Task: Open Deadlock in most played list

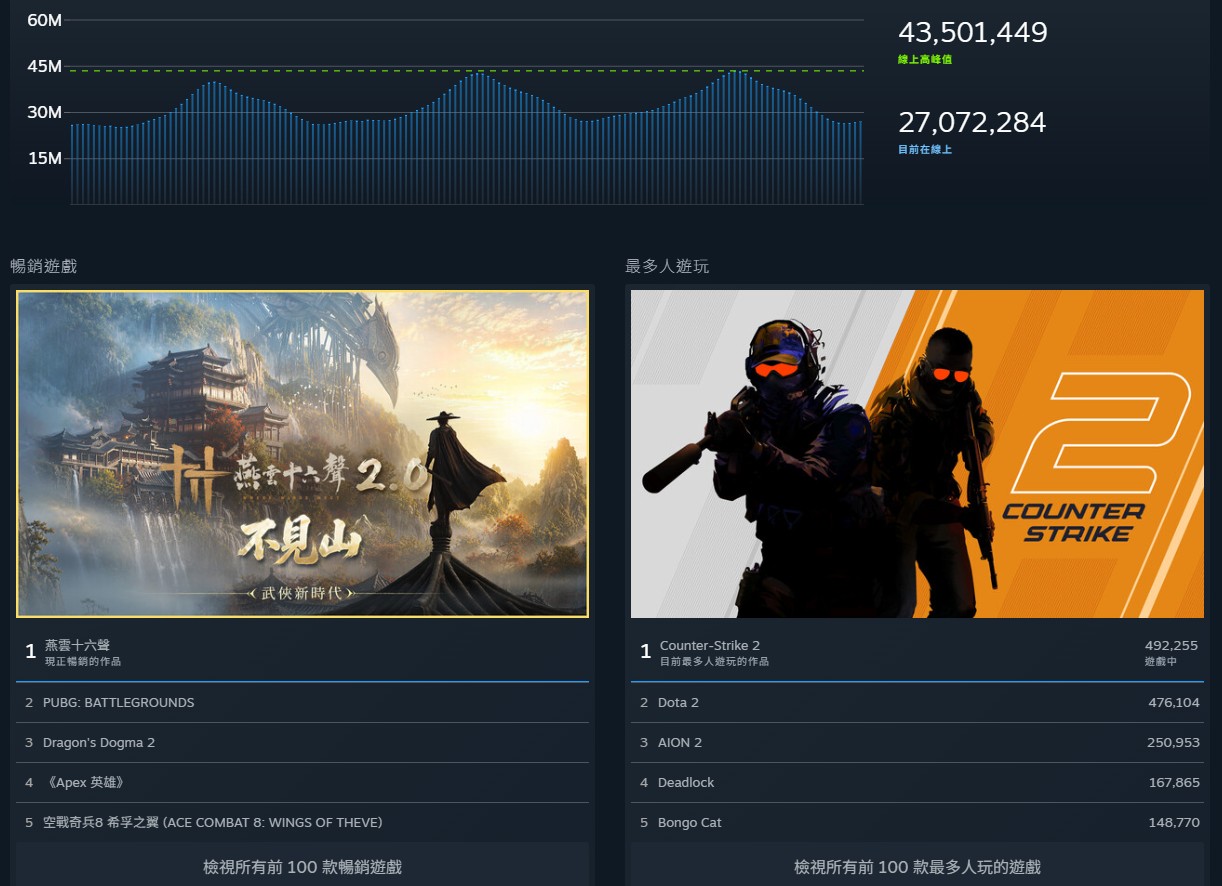Action: coord(917,783)
